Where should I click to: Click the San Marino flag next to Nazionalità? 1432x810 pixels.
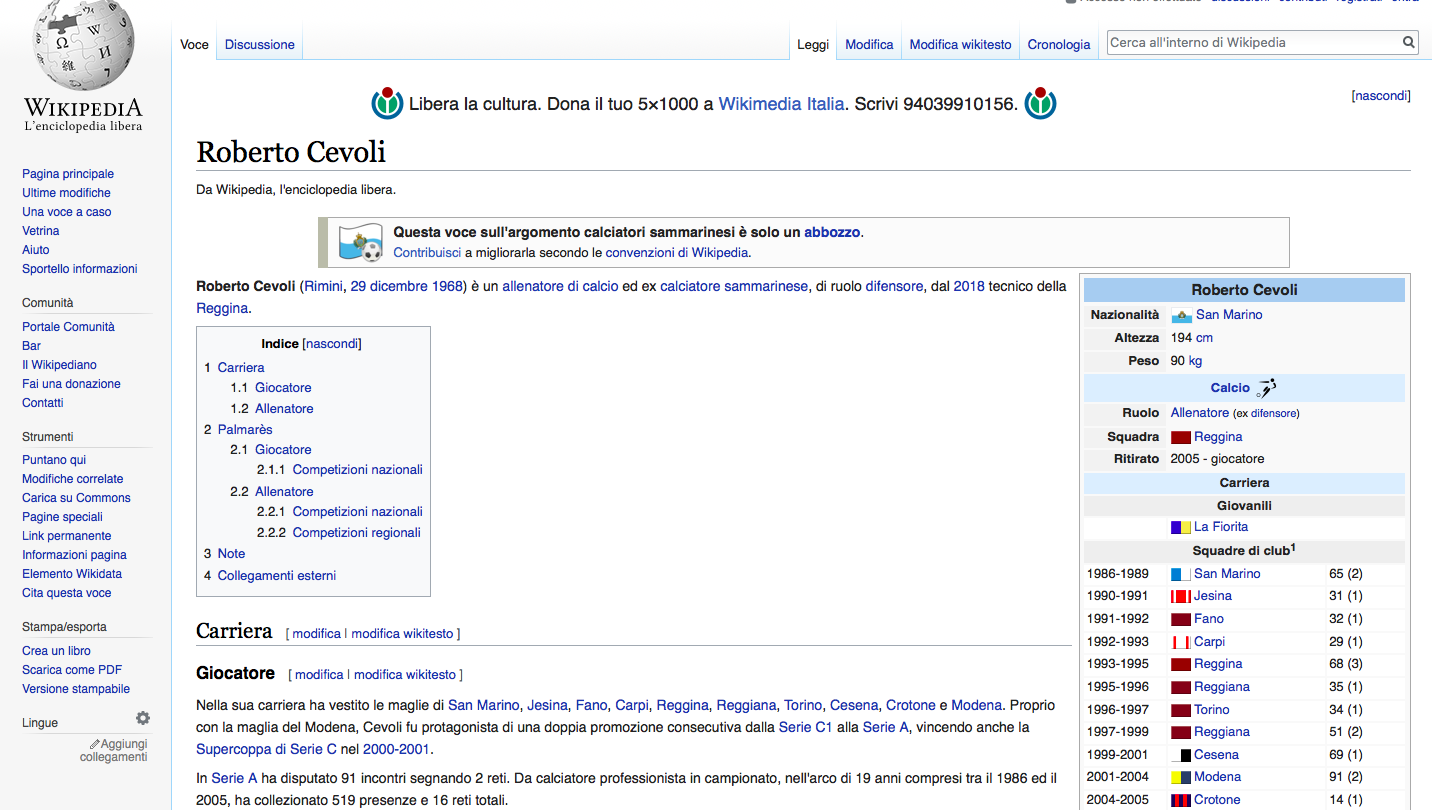point(1181,315)
